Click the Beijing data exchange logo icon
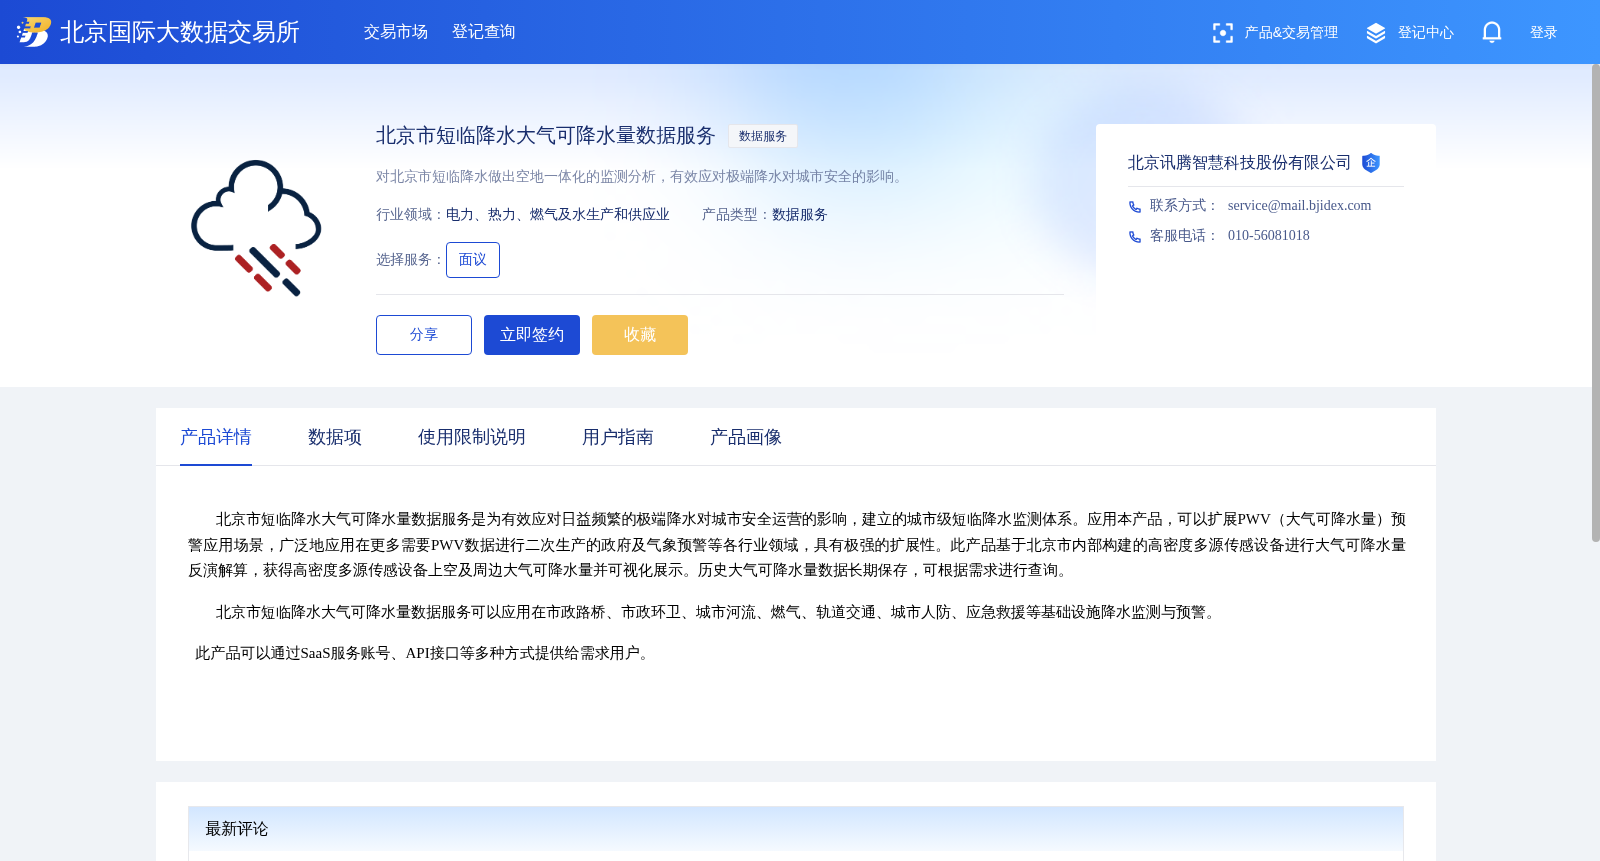This screenshot has height=861, width=1600. tap(33, 32)
